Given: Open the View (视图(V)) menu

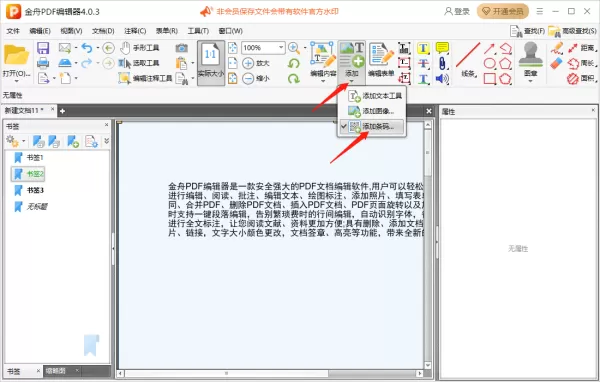Looking at the screenshot, I should click(x=71, y=31).
